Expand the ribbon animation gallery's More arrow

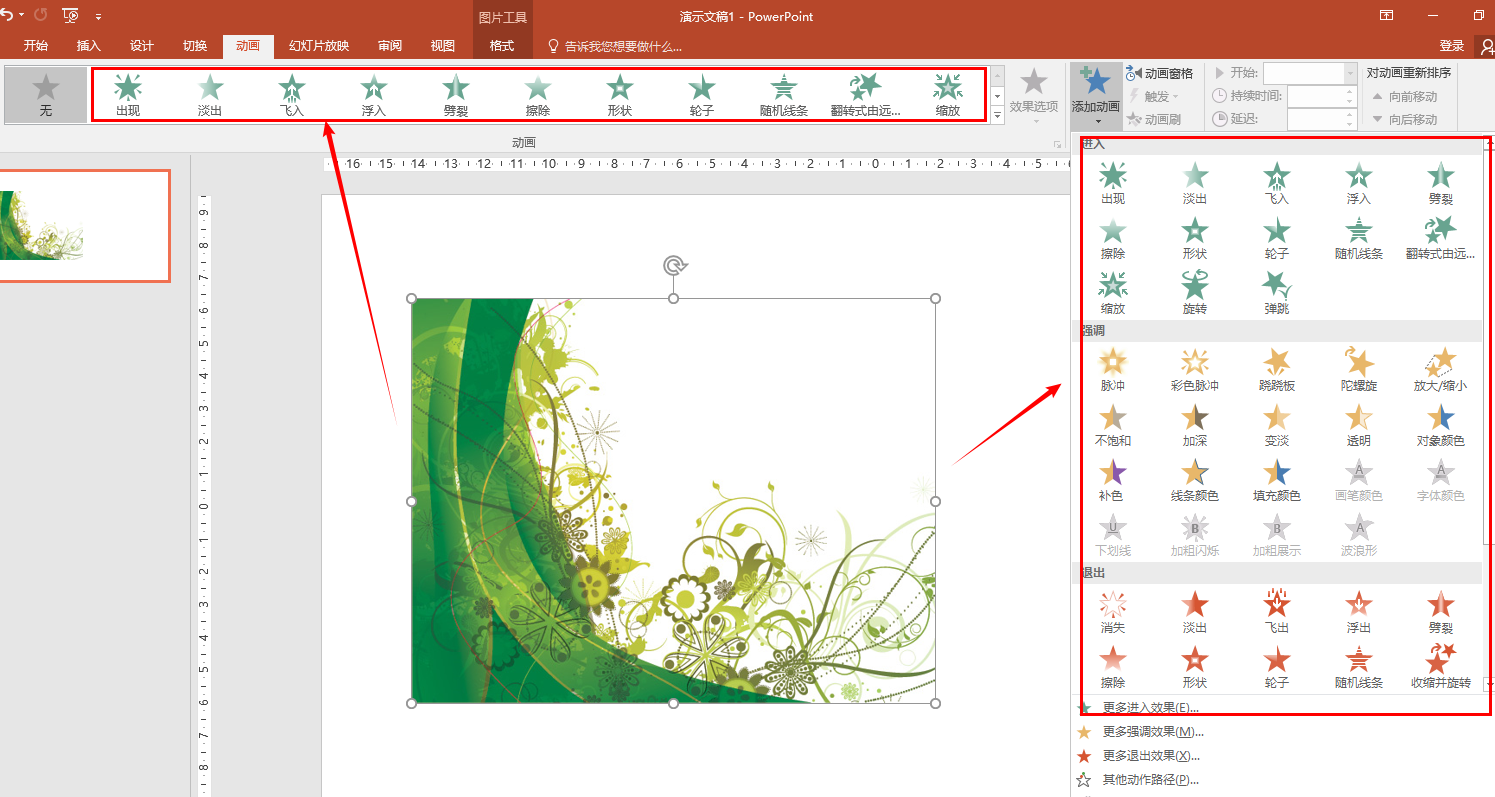pyautogui.click(x=997, y=116)
